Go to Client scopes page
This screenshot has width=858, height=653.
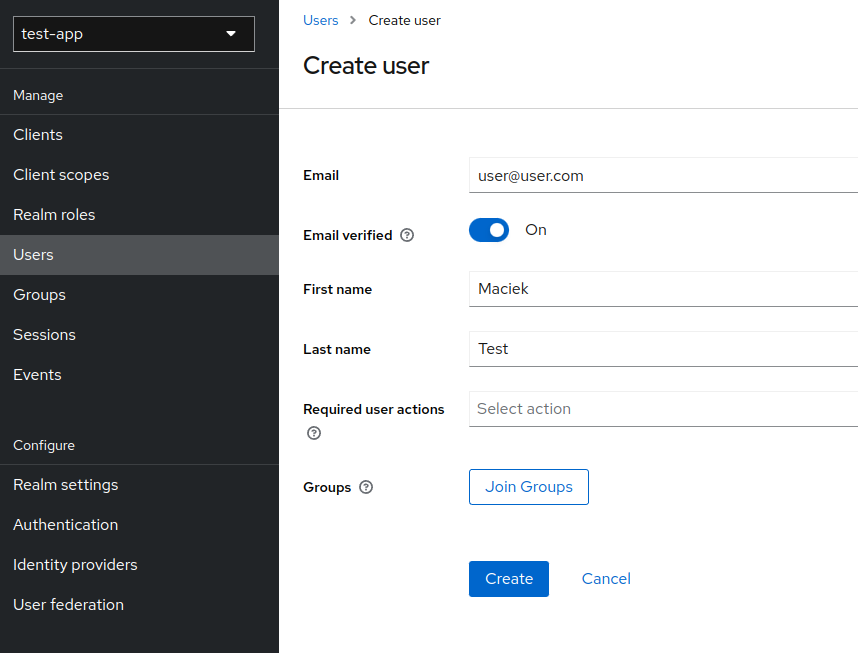pyautogui.click(x=61, y=175)
